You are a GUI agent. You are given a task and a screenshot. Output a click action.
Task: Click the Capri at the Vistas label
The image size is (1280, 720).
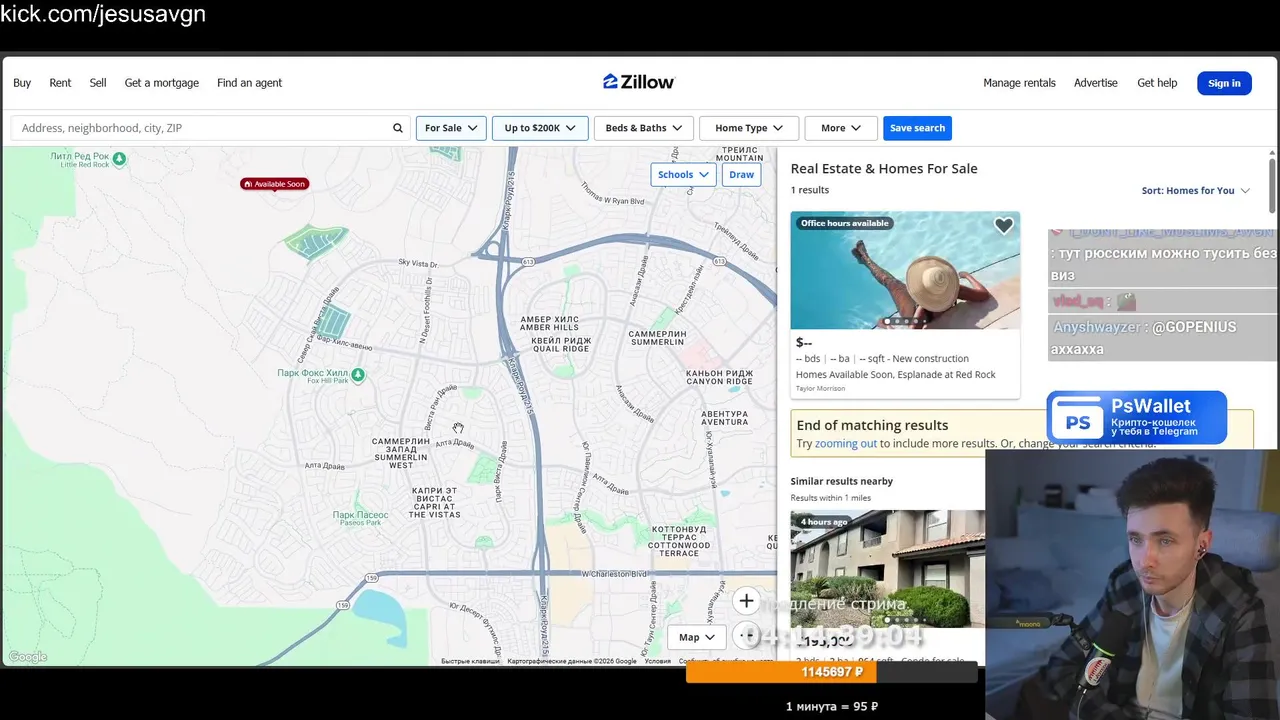[x=436, y=503]
